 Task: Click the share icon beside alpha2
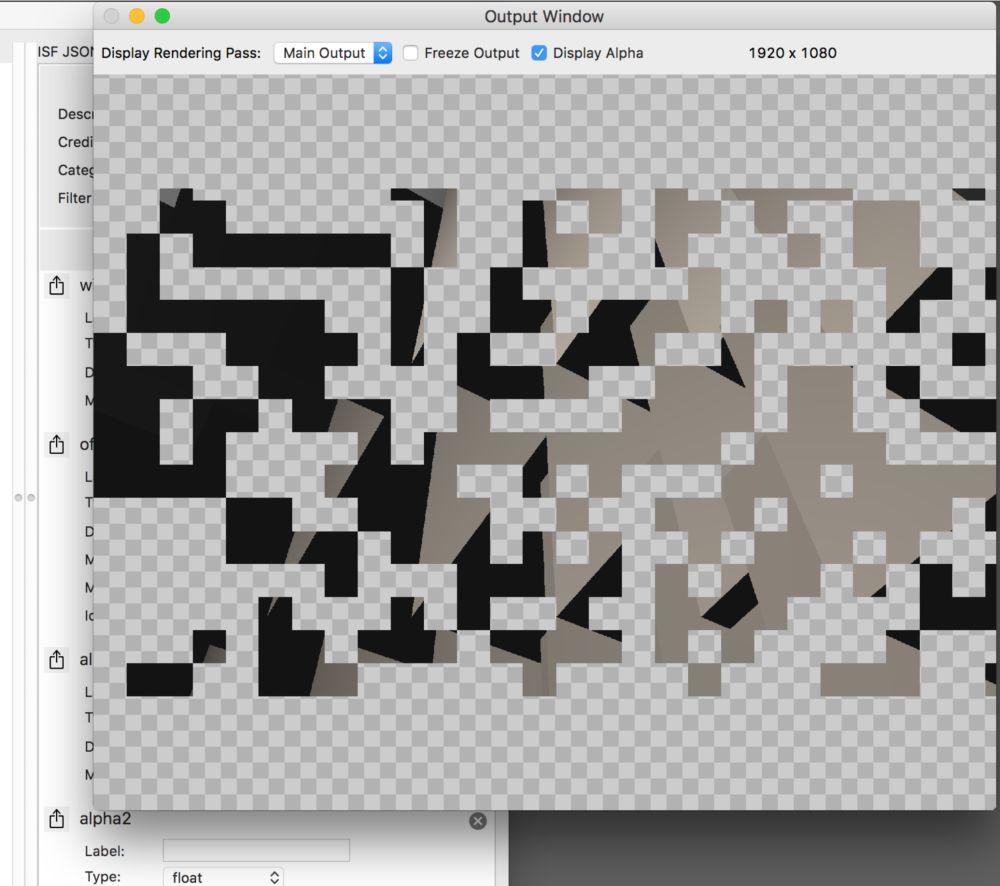click(x=57, y=818)
